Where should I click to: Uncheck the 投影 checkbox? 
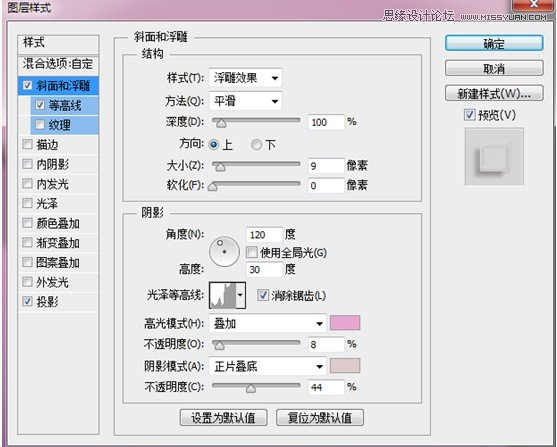27,302
